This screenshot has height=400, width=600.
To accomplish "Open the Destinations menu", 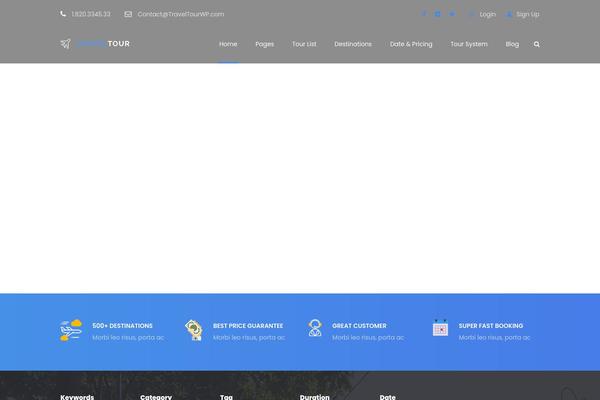I will point(353,44).
